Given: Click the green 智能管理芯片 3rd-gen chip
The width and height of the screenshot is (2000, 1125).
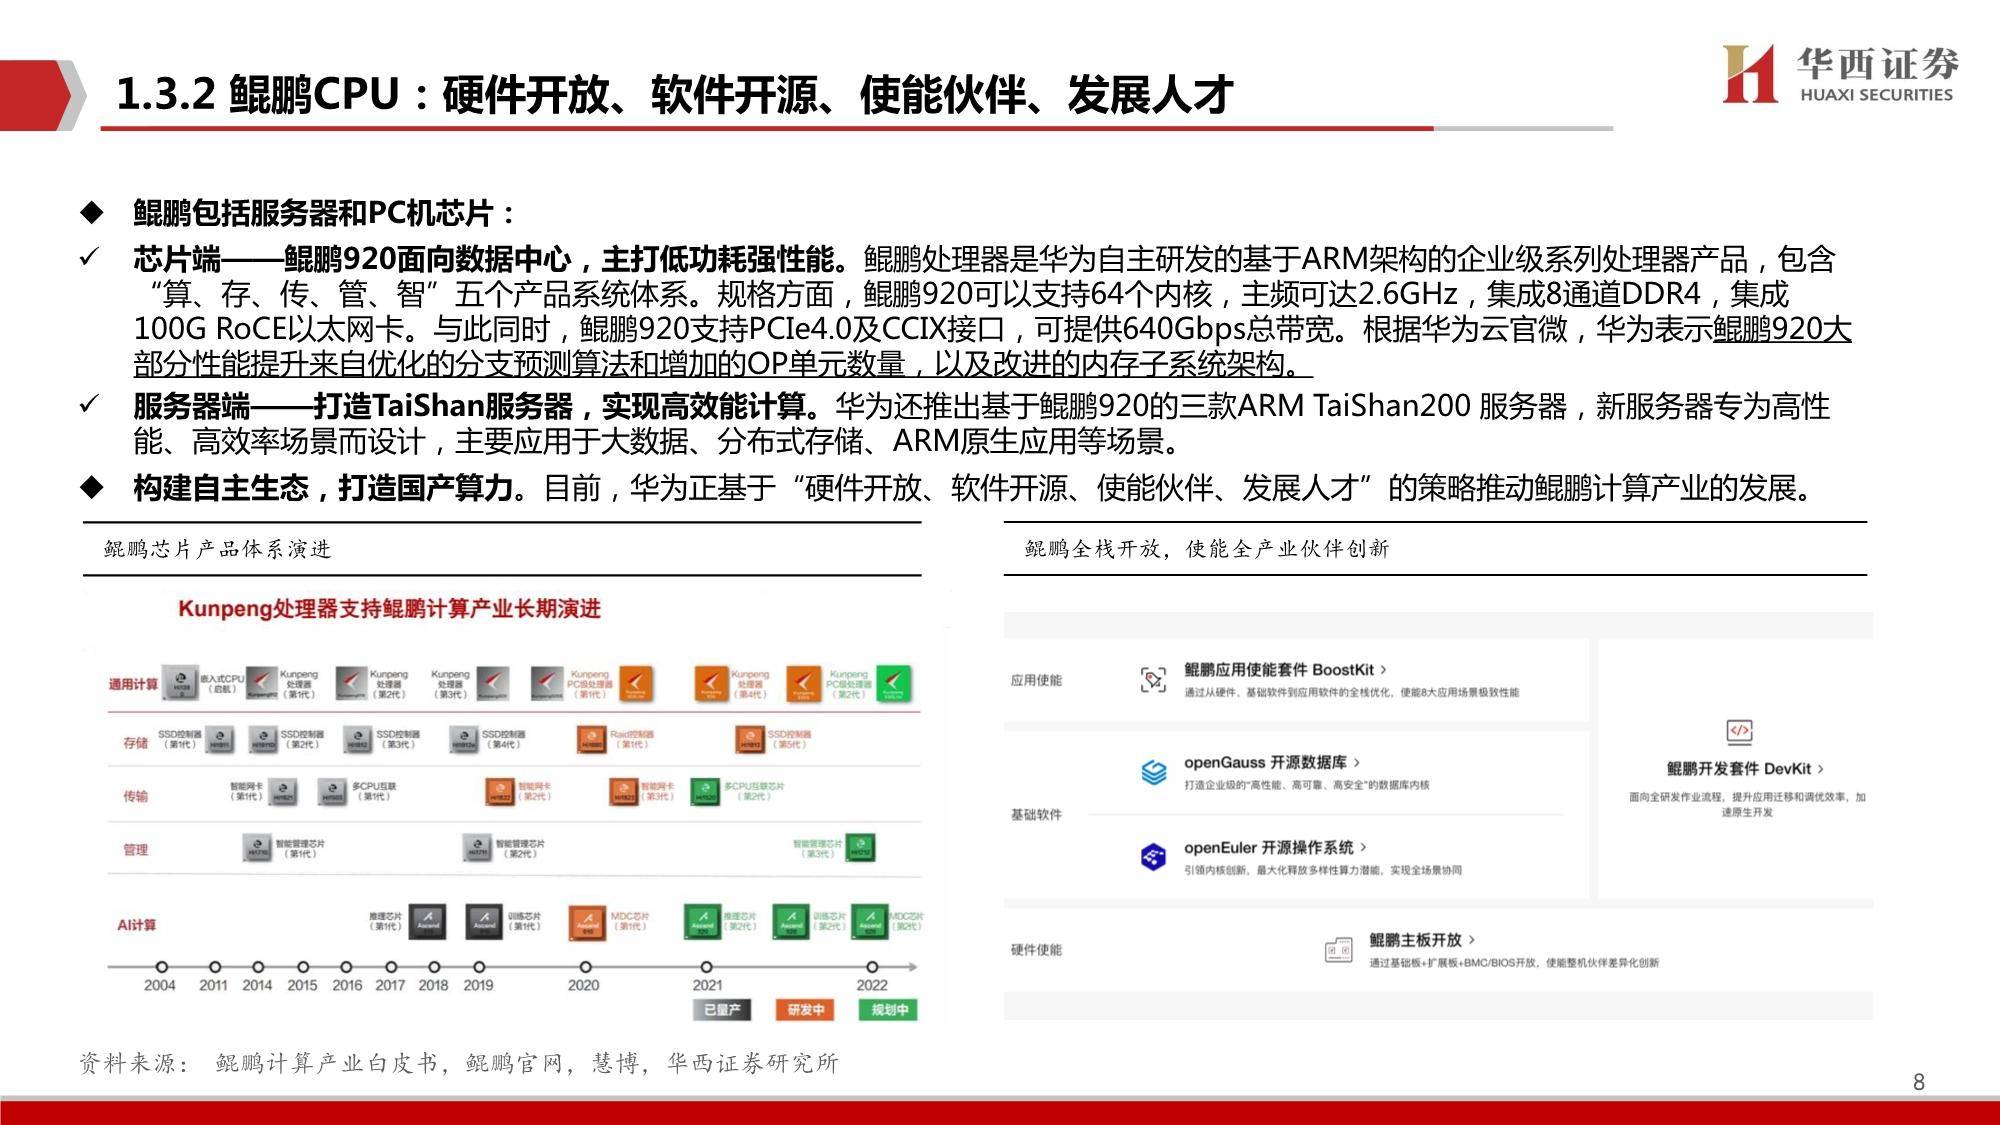Looking at the screenshot, I should [x=861, y=849].
